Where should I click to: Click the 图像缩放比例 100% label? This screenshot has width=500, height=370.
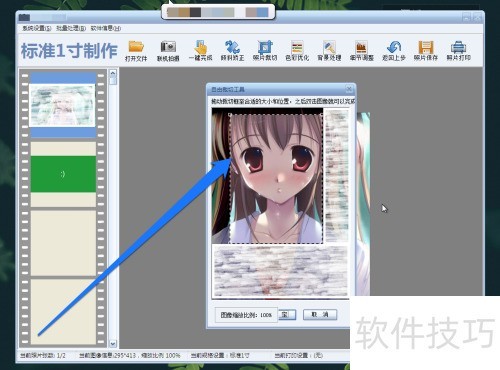point(246,315)
